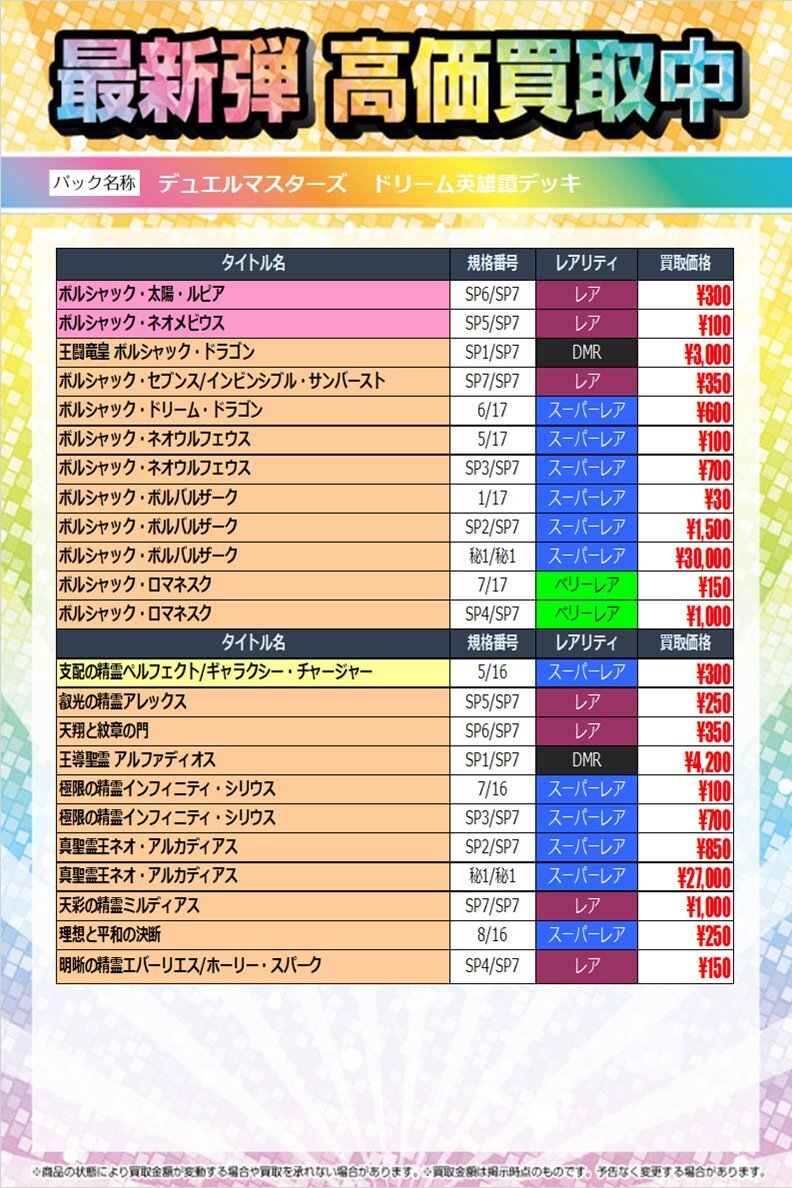
Task: Click the パック名称 label
Action: pos(95,183)
